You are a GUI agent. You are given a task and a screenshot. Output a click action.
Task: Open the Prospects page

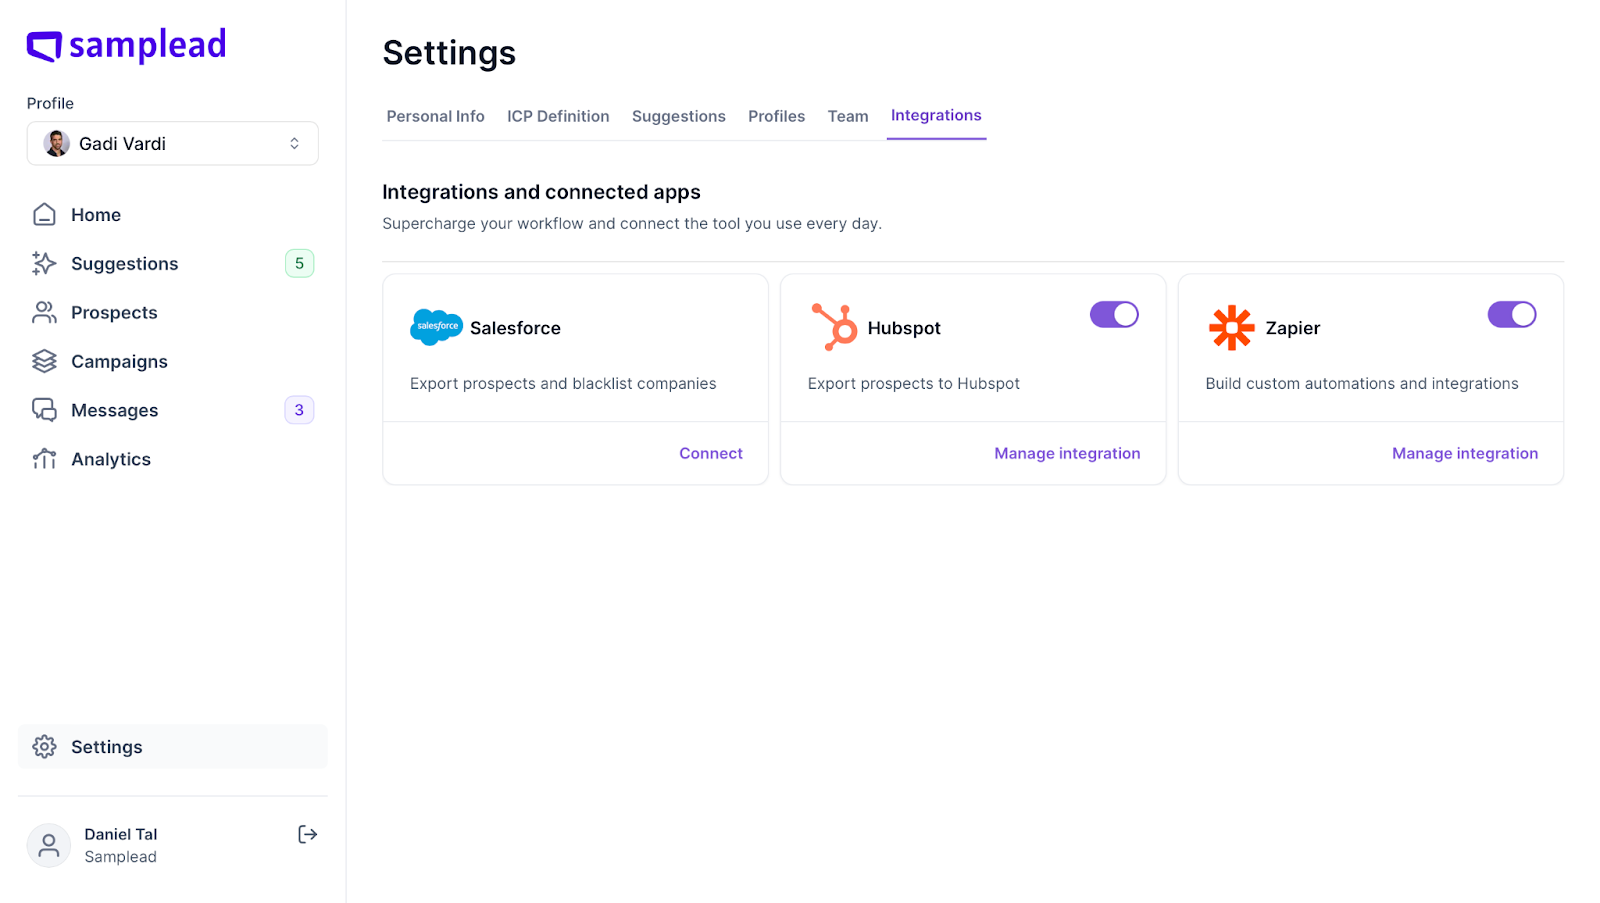(173, 312)
